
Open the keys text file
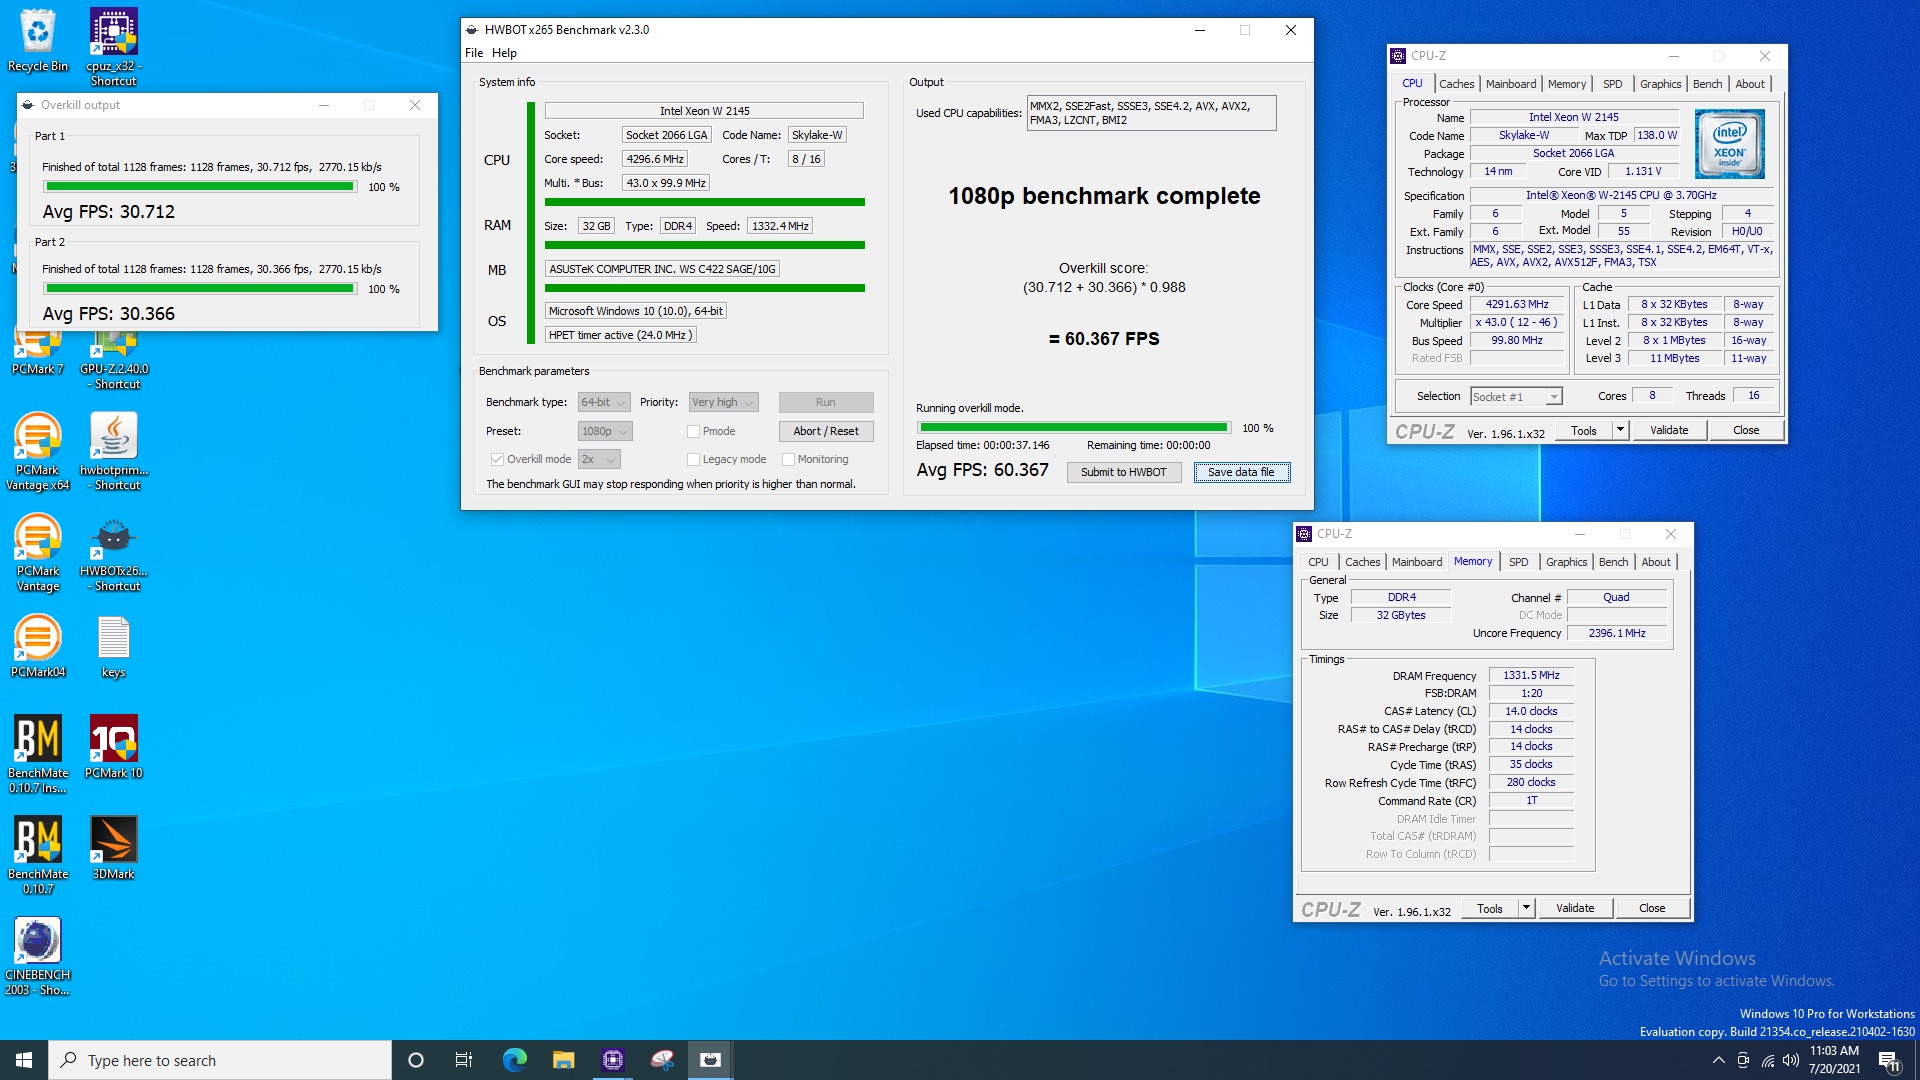[x=114, y=646]
